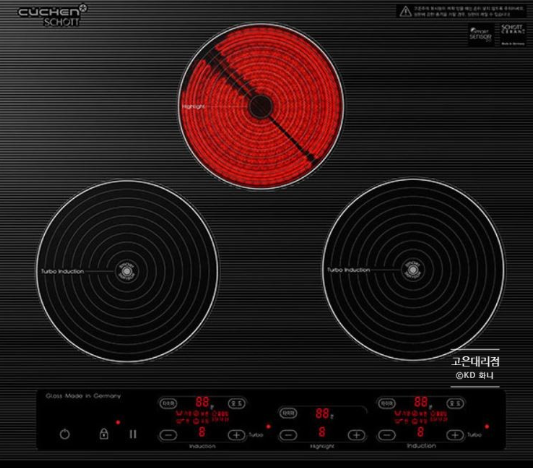533x468 pixels.
Task: Tap the Smart Sensor badge
Action: pyautogui.click(x=481, y=35)
